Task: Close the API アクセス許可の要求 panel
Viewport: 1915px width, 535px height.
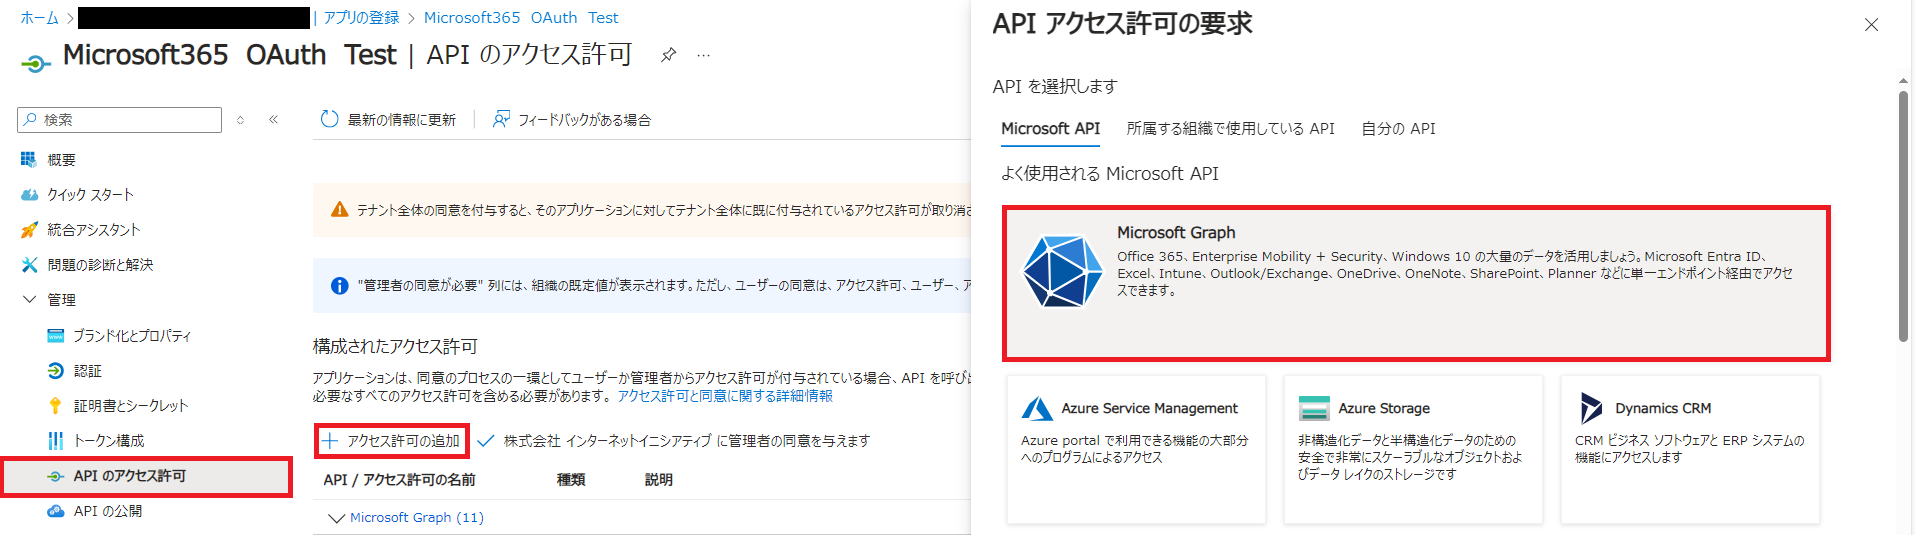Action: [1871, 25]
